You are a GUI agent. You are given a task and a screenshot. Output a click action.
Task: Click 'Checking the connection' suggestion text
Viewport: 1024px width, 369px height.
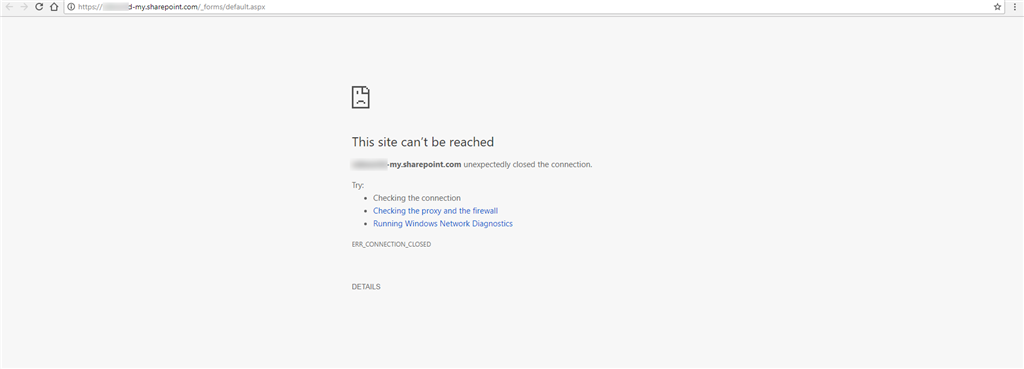(x=417, y=198)
